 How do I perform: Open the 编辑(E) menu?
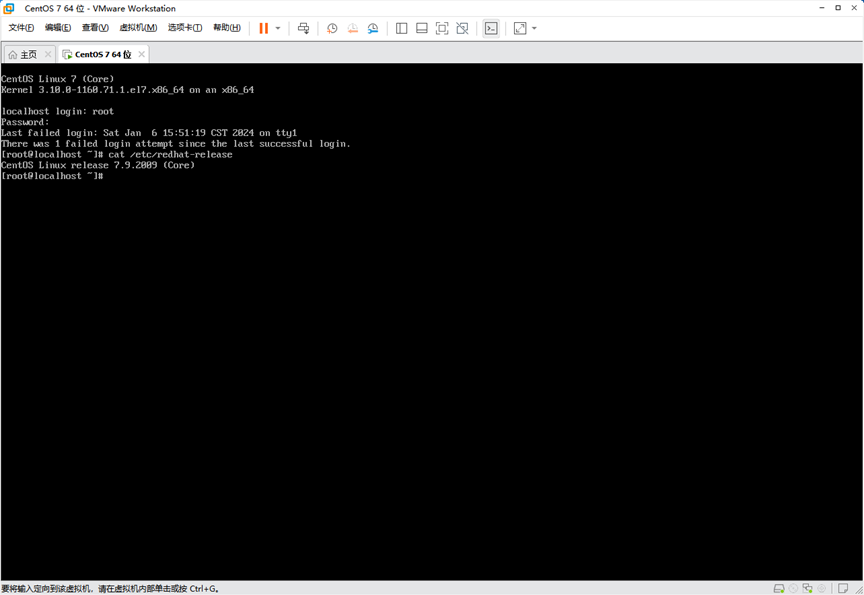click(x=58, y=28)
